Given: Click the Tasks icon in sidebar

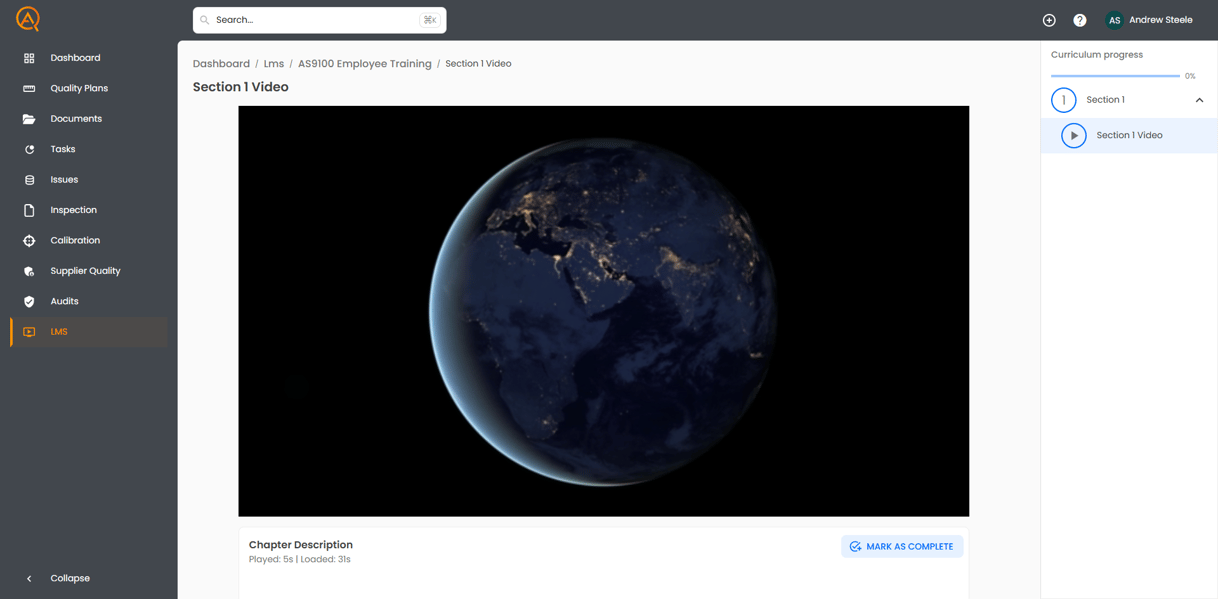Looking at the screenshot, I should (x=29, y=149).
